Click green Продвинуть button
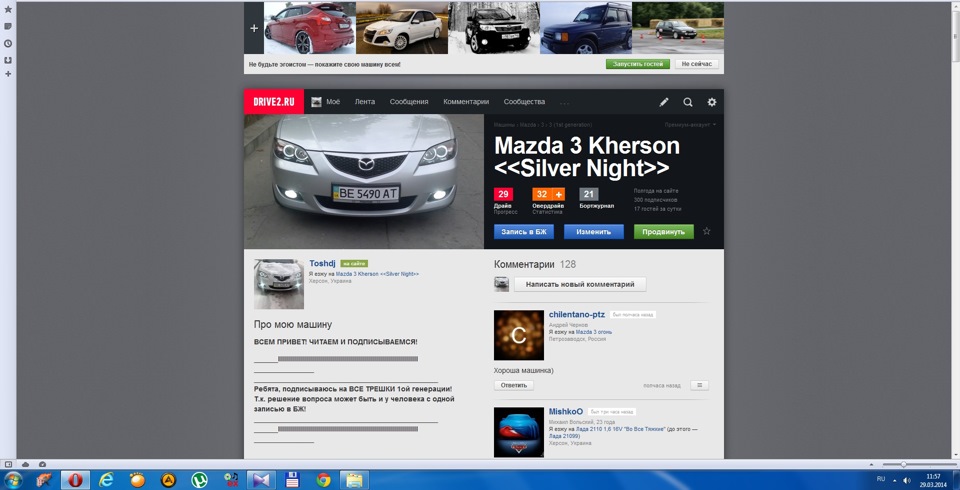The width and height of the screenshot is (960, 490). click(664, 232)
